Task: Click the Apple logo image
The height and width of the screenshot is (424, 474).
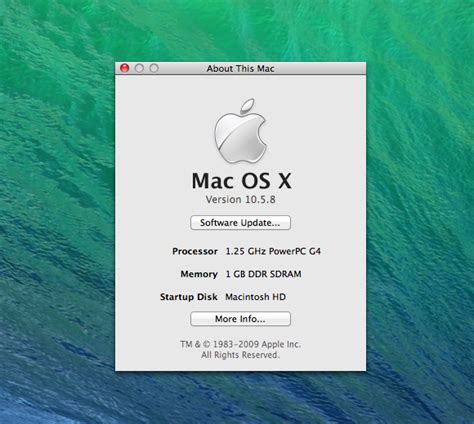Action: (240, 131)
